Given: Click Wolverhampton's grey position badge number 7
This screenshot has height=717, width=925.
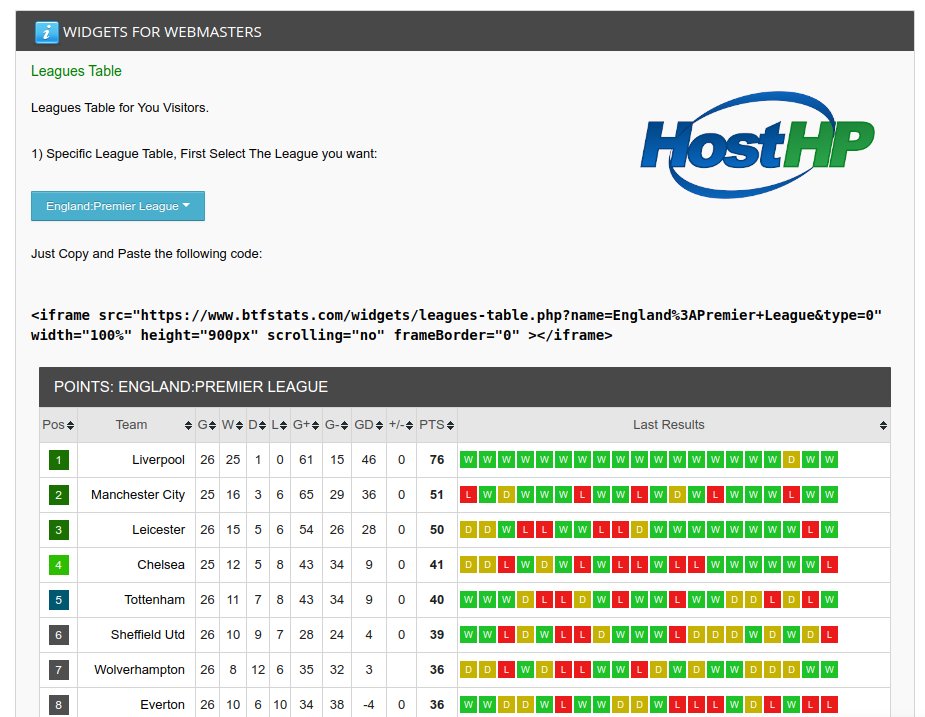Looking at the screenshot, I should click(x=58, y=669).
